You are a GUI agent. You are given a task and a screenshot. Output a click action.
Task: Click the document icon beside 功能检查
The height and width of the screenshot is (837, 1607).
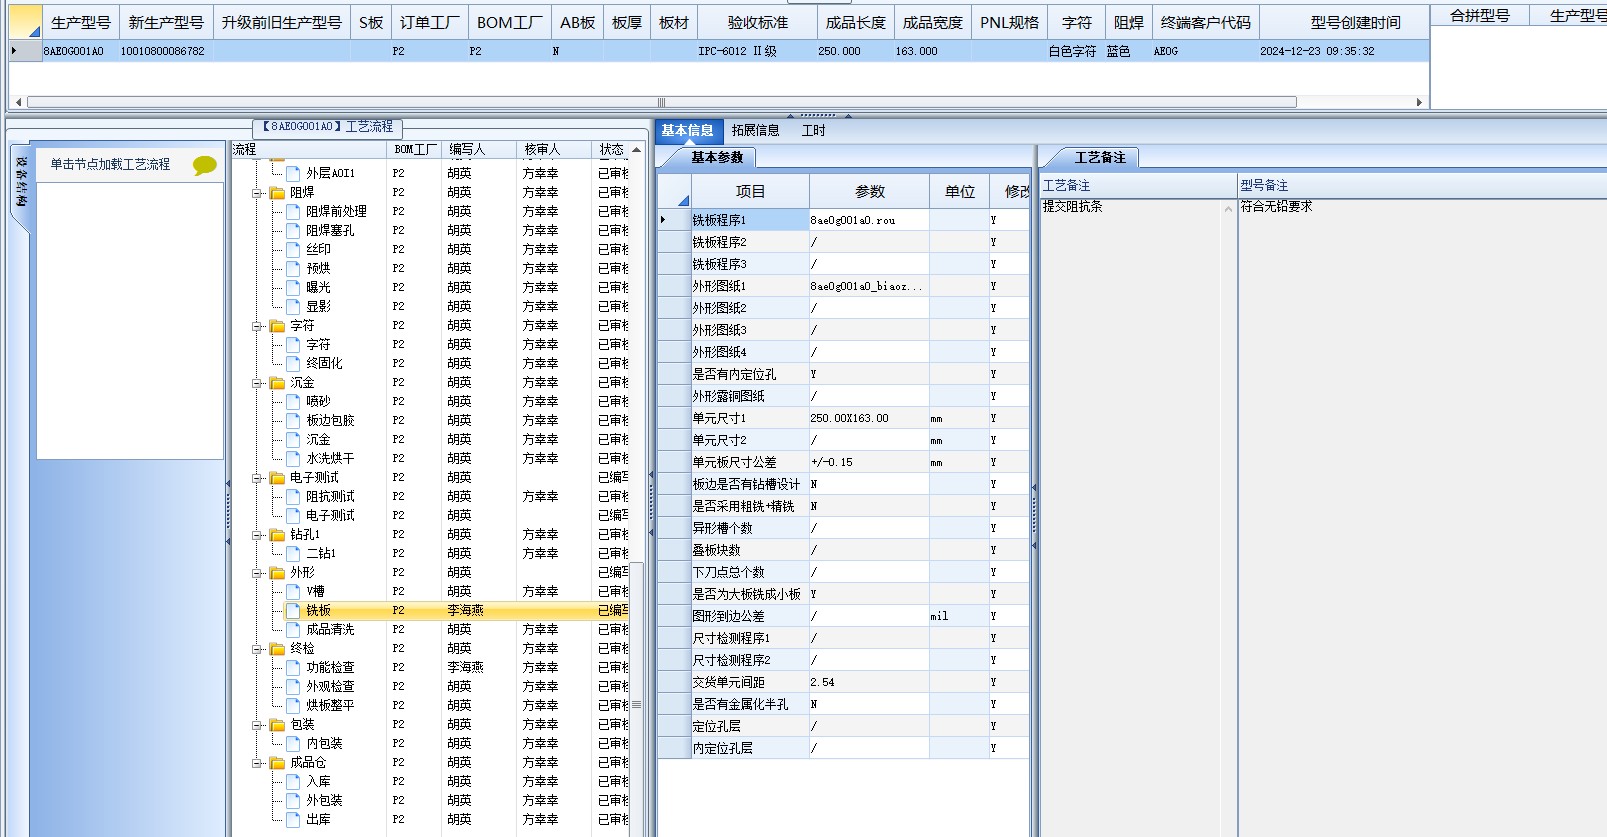point(293,667)
